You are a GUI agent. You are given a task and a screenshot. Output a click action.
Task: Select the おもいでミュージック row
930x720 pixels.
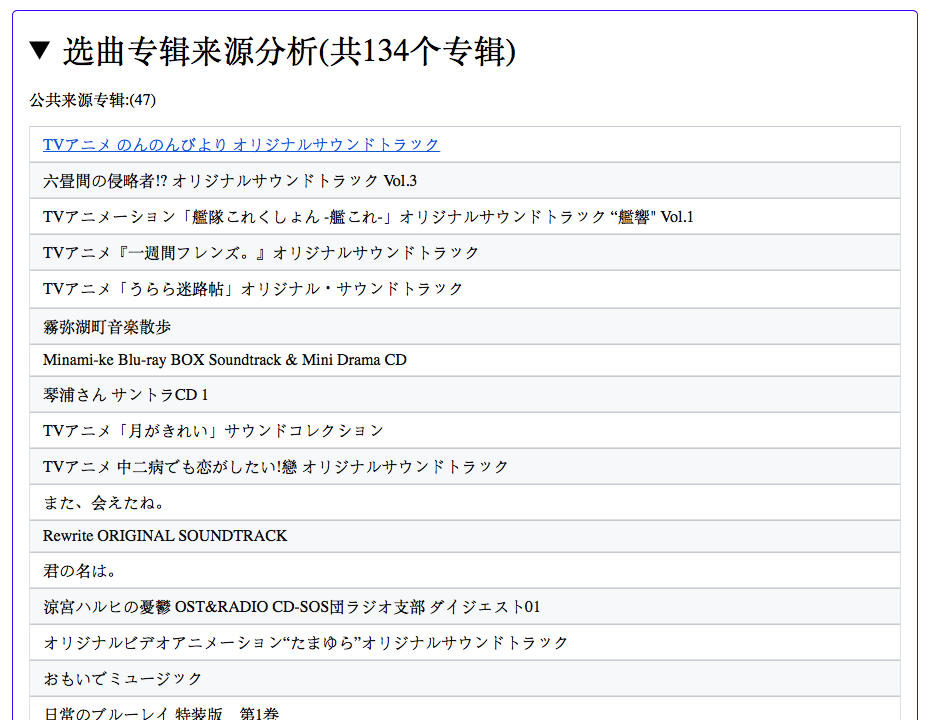point(465,678)
